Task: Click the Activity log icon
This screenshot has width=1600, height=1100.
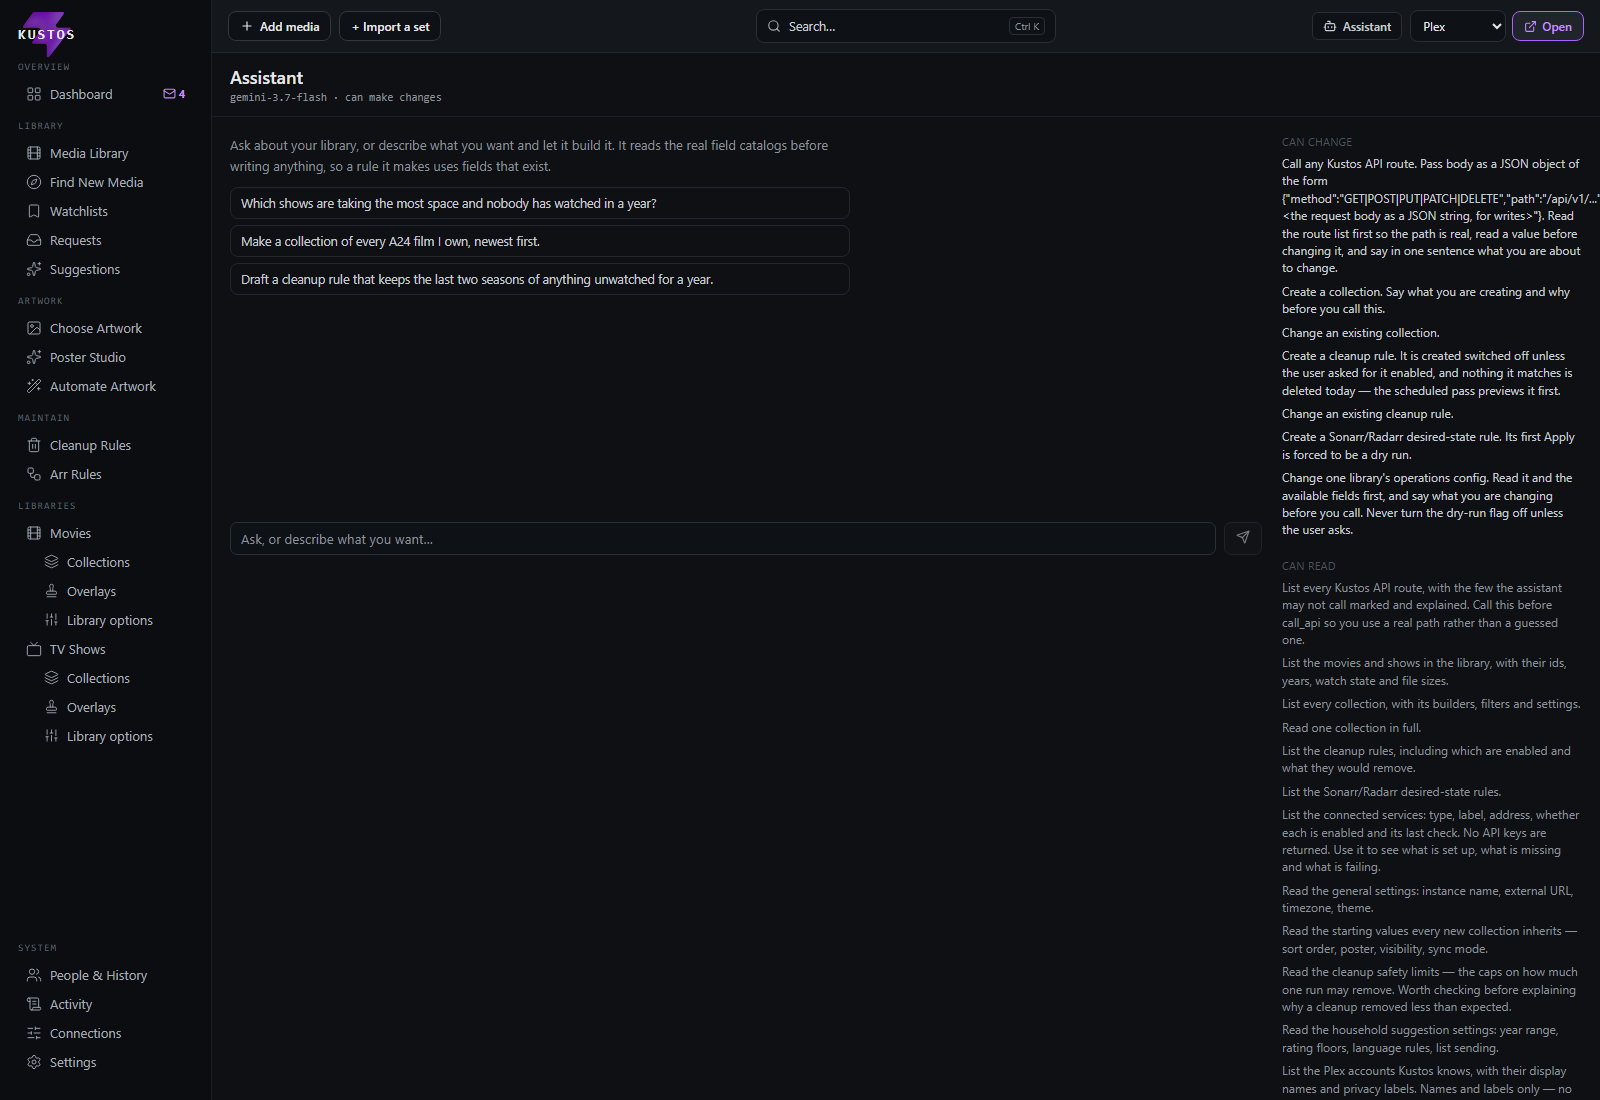Action: 34,1004
